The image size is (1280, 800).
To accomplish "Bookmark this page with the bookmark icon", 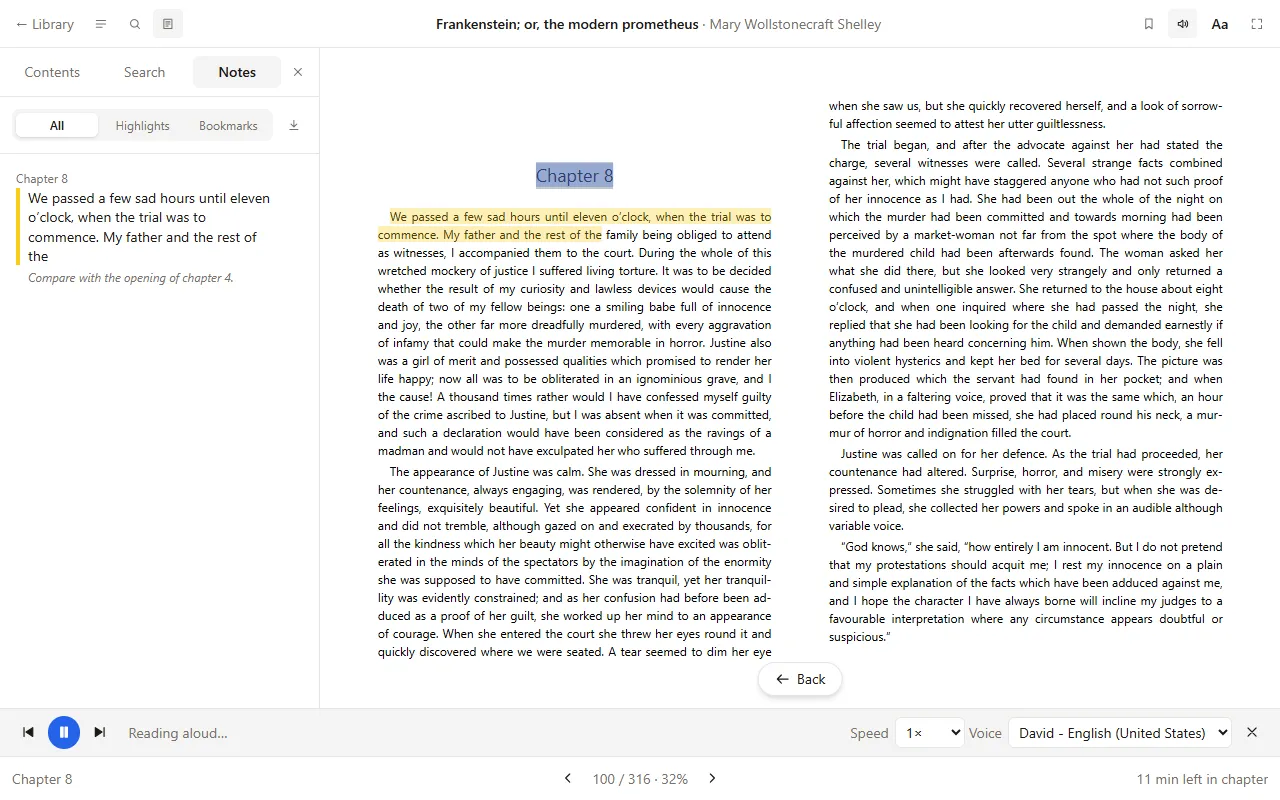I will (1149, 24).
